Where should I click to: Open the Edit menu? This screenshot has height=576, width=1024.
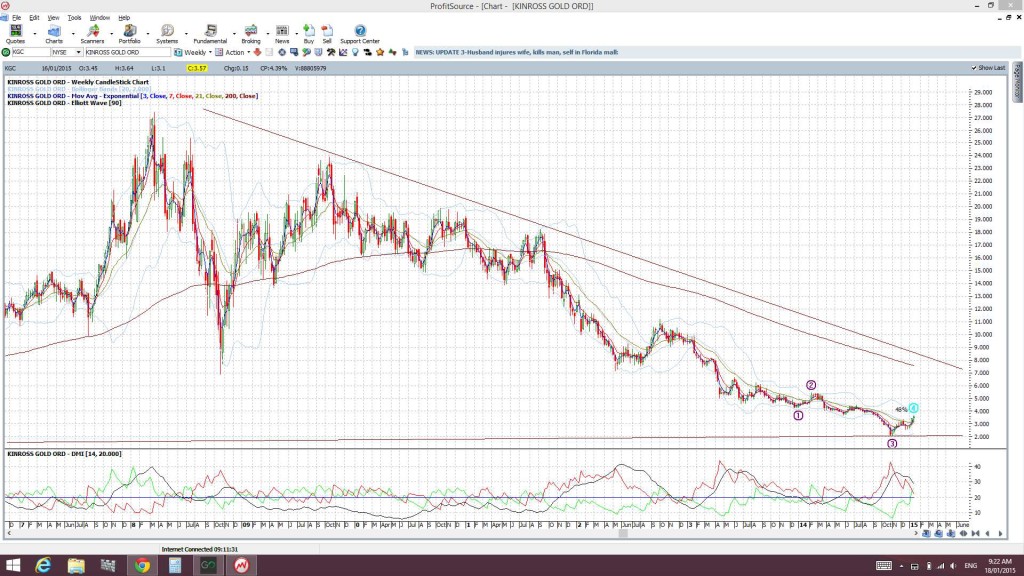coord(34,18)
